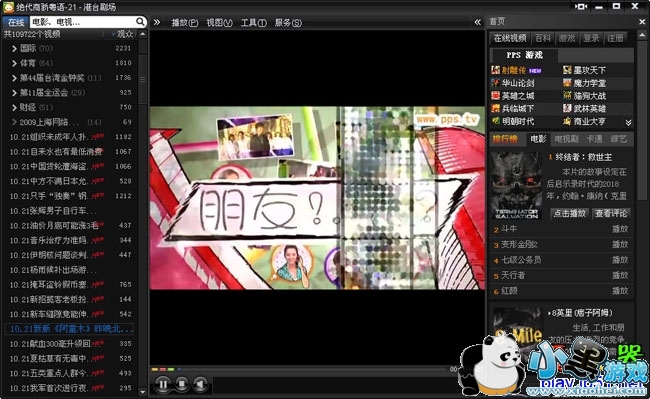Click the 查看评论 button

pyautogui.click(x=611, y=213)
